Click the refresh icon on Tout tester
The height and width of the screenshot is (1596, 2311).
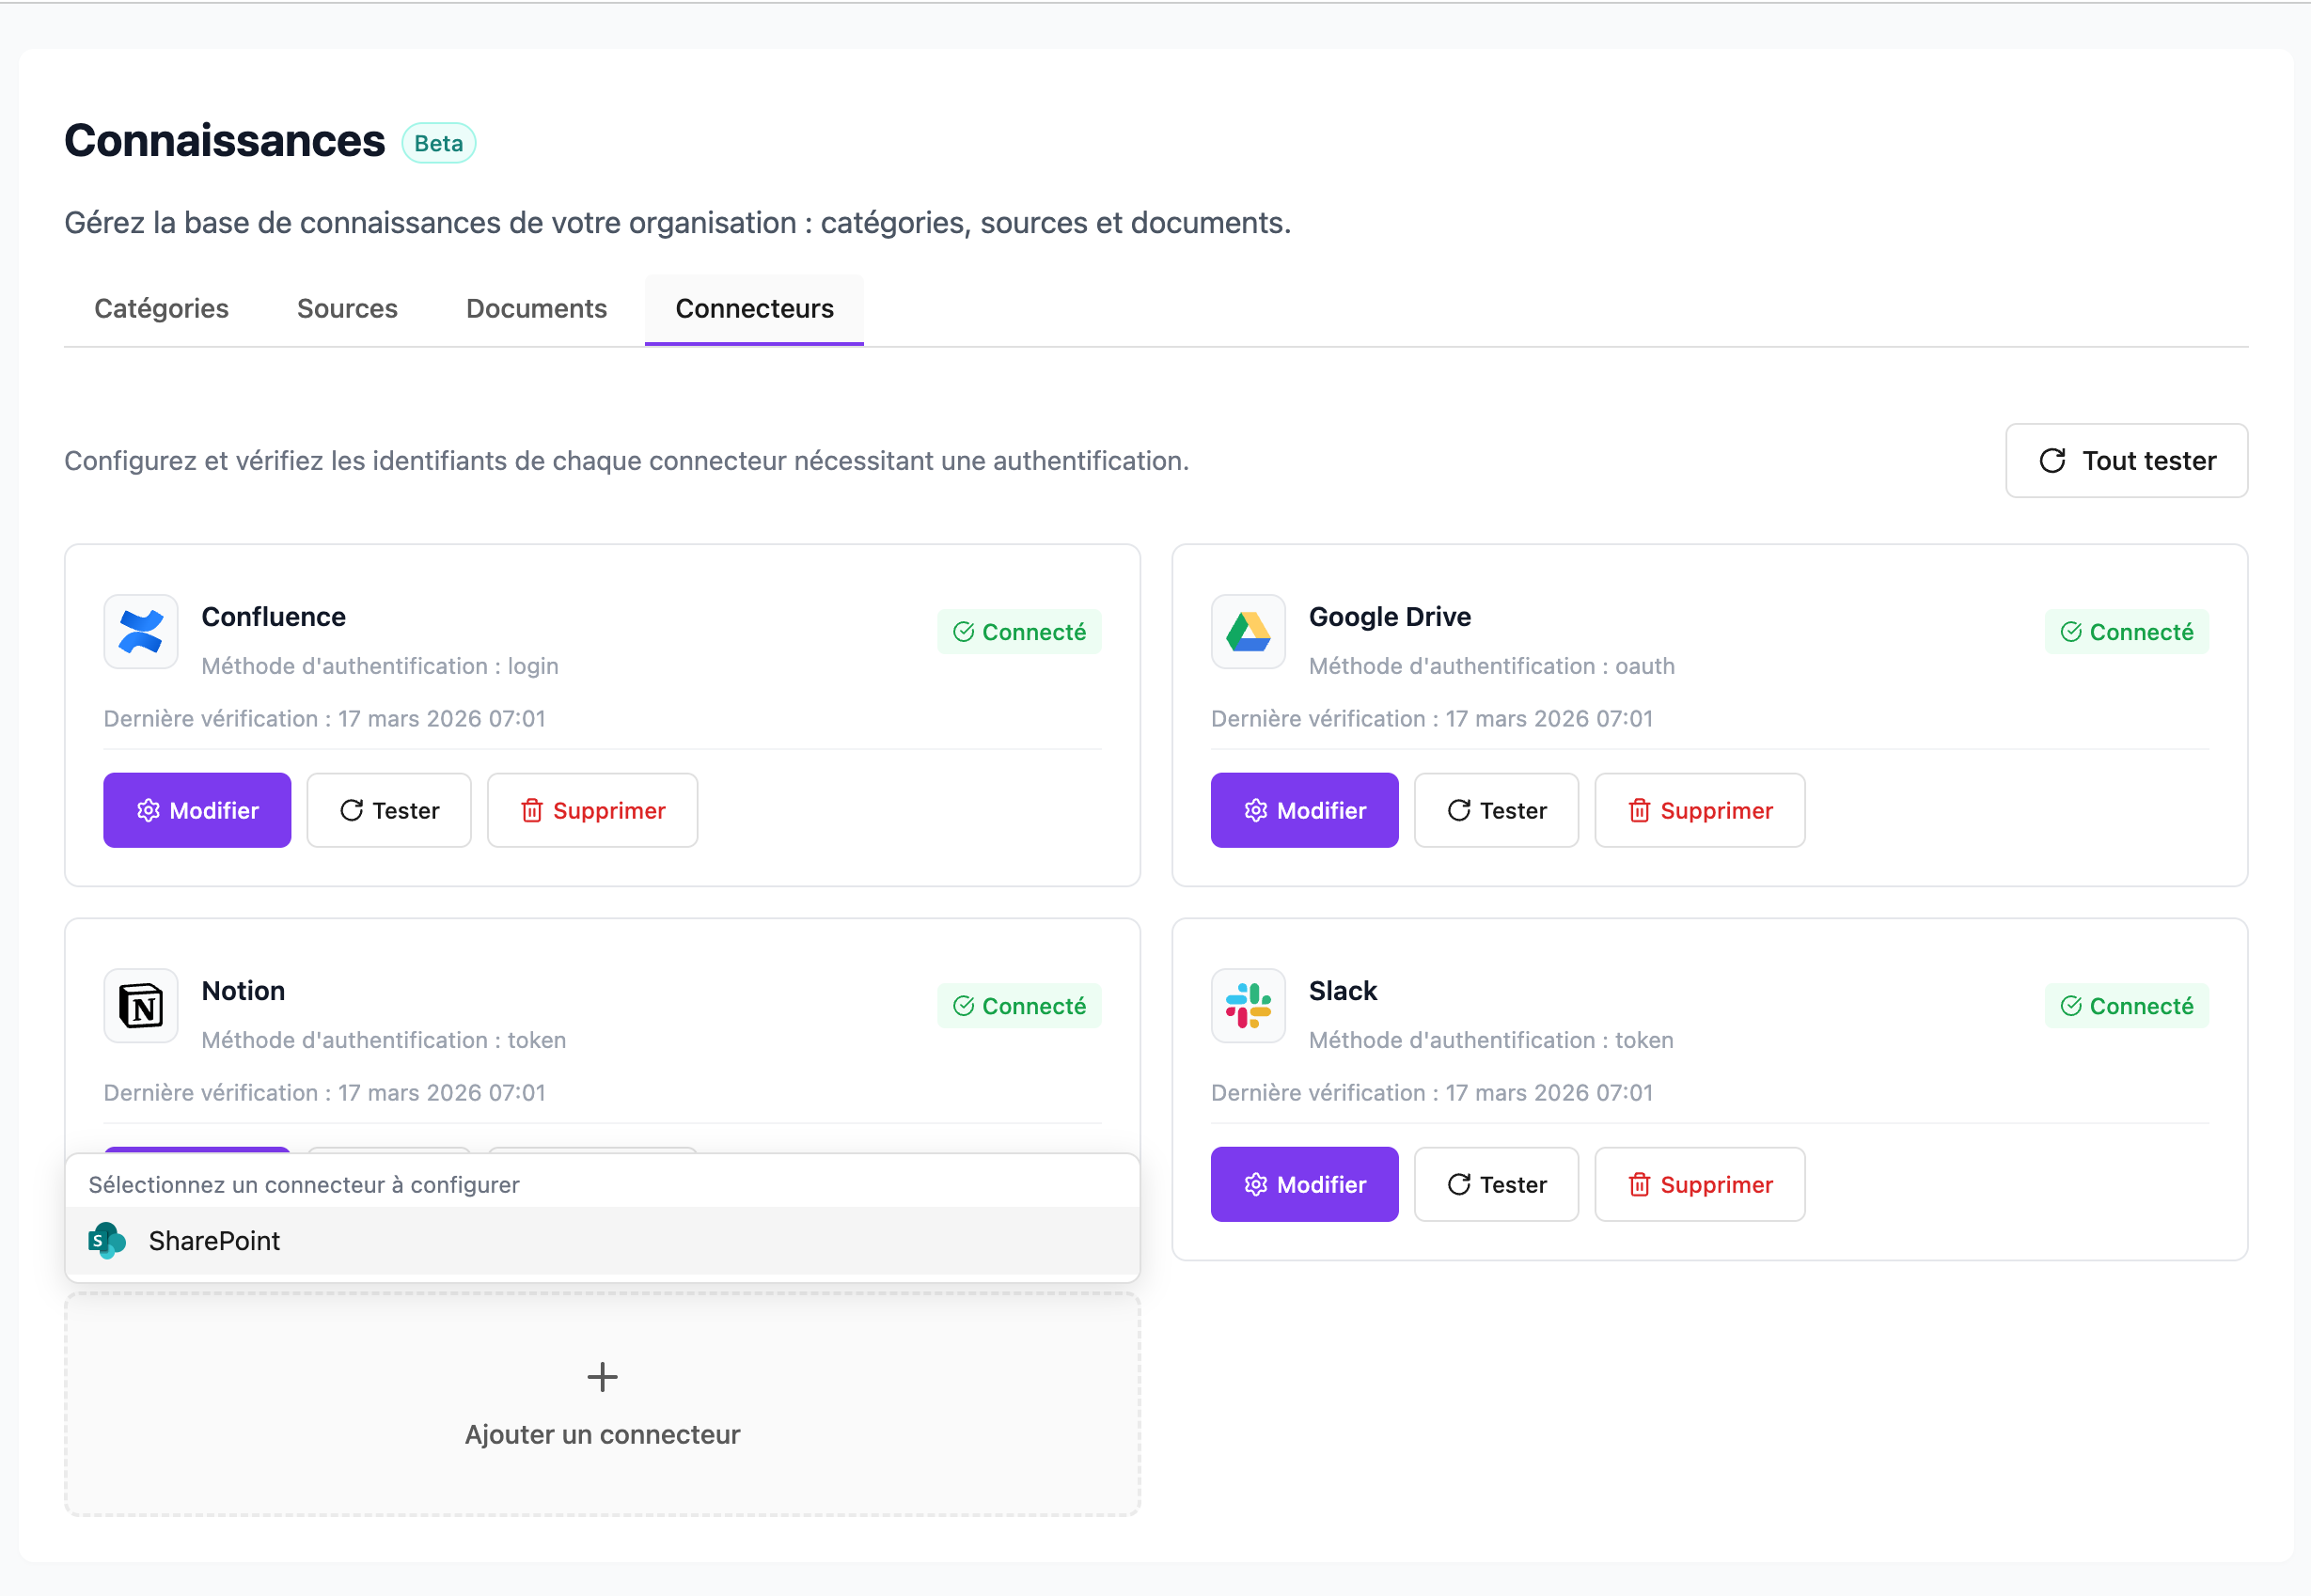click(2052, 461)
